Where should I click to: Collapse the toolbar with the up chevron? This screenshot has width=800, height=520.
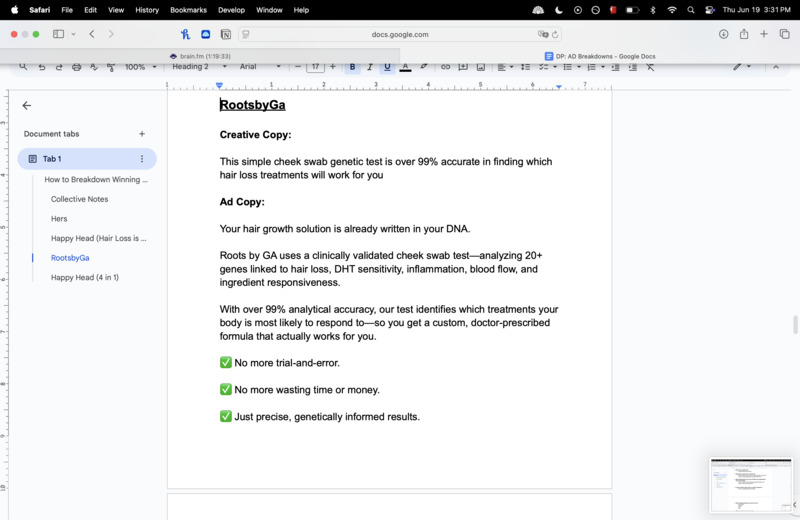[776, 67]
